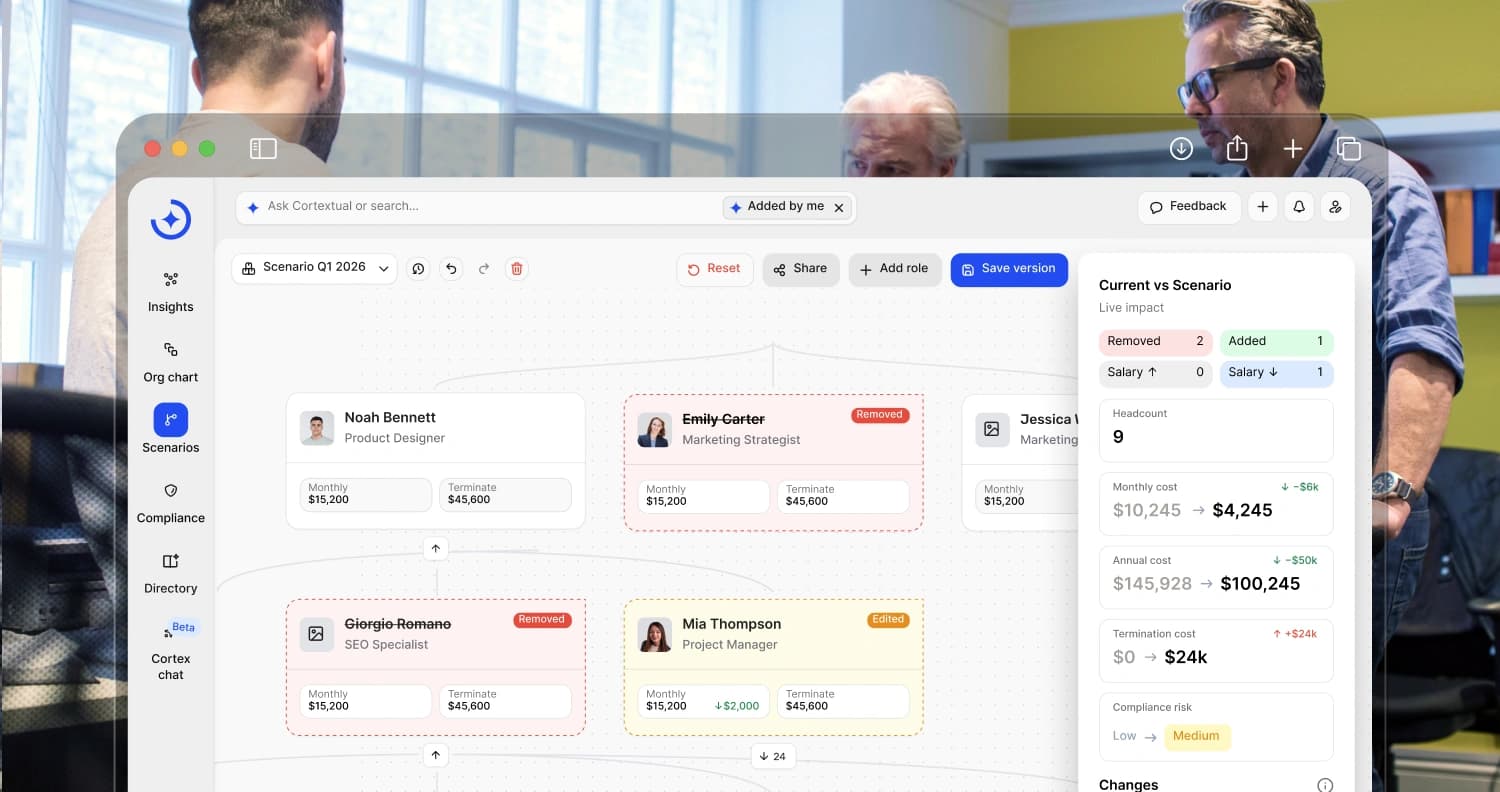The height and width of the screenshot is (792, 1500).
Task: Click the browser share icon
Action: pos(1237,148)
